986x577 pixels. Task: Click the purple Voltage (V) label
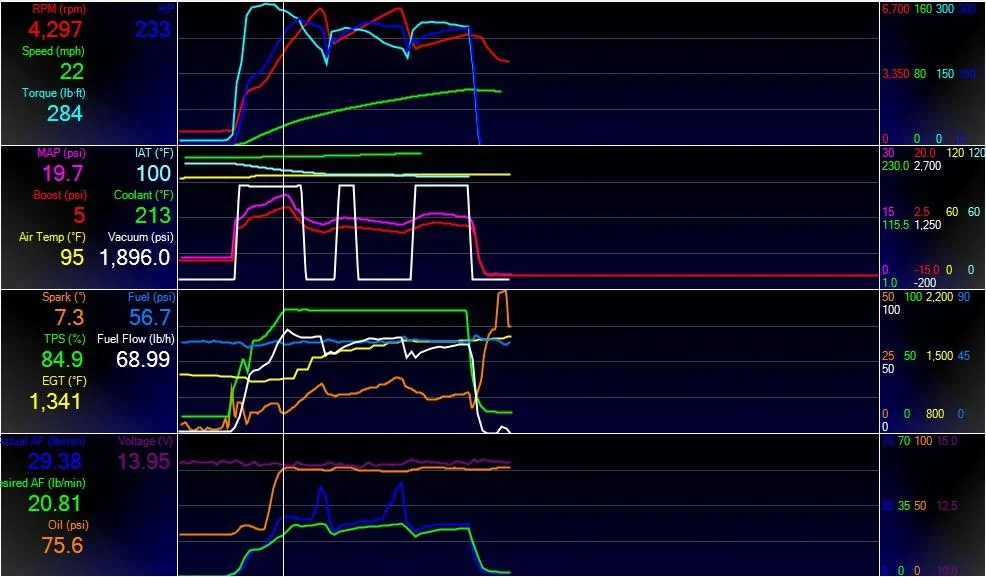click(x=145, y=441)
